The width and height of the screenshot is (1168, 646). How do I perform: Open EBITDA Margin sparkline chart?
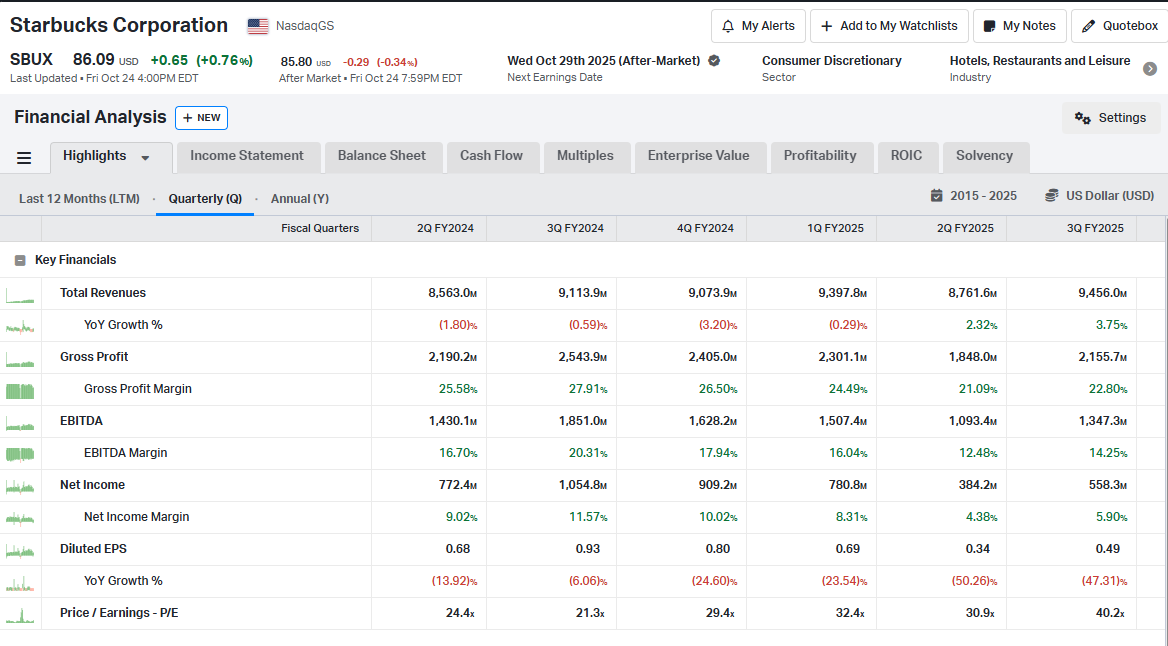(20, 454)
